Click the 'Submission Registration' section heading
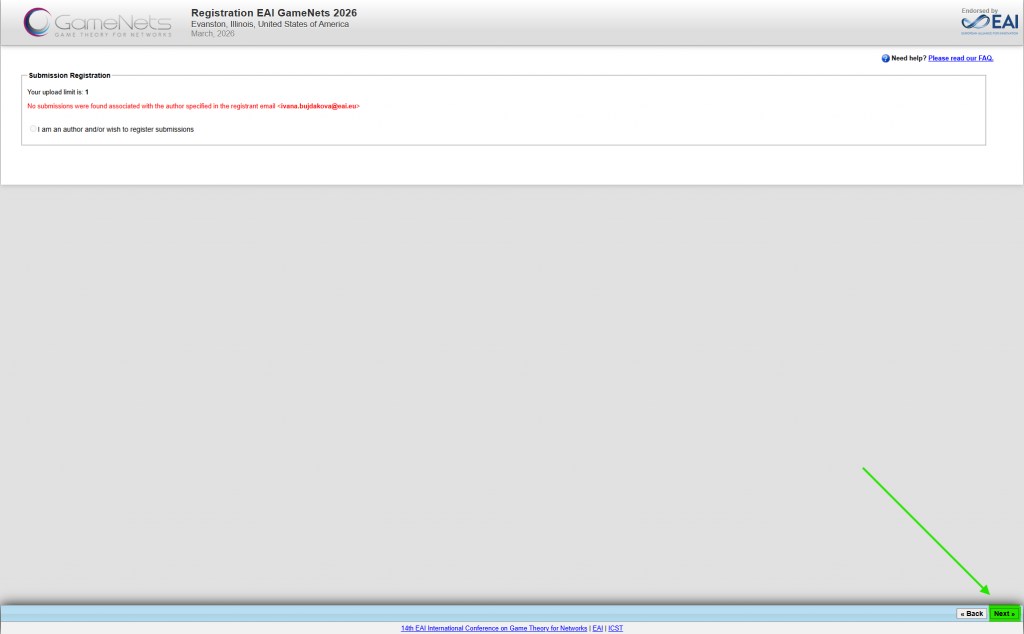 pos(69,75)
